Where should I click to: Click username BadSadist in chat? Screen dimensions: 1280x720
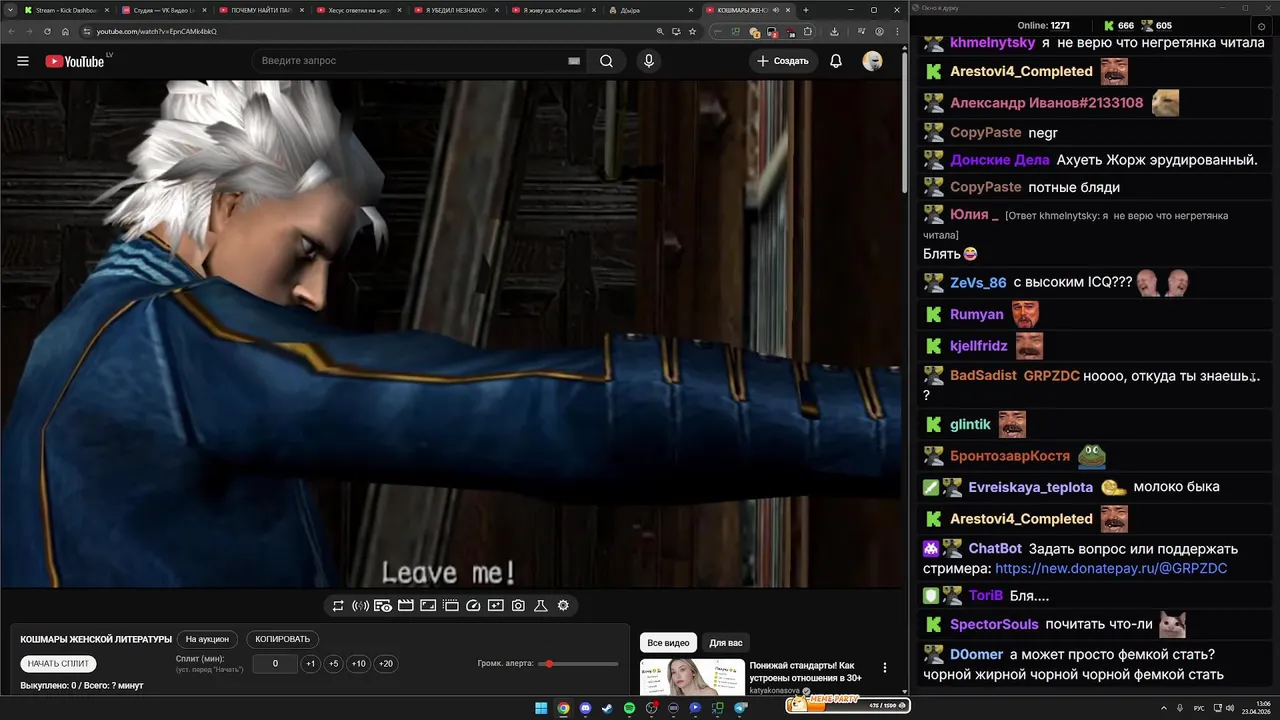tap(983, 376)
